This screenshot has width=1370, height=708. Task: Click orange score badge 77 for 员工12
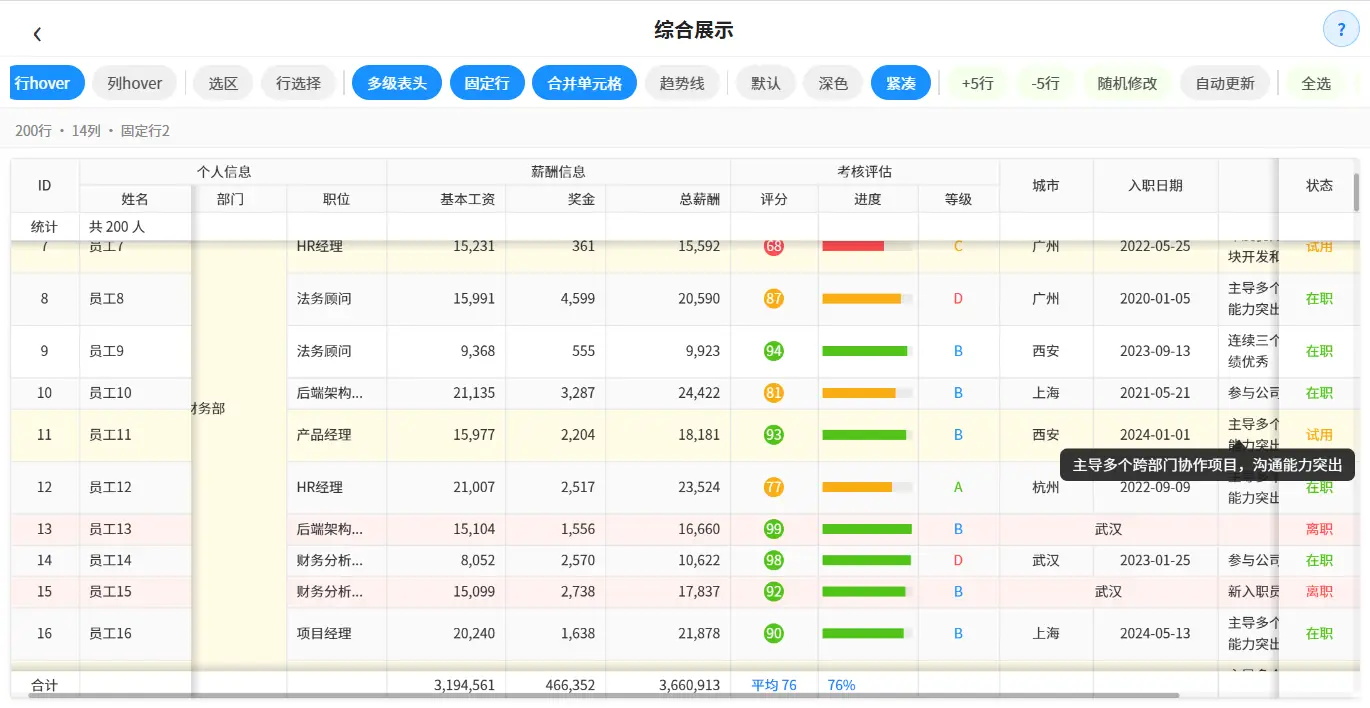tap(773, 488)
